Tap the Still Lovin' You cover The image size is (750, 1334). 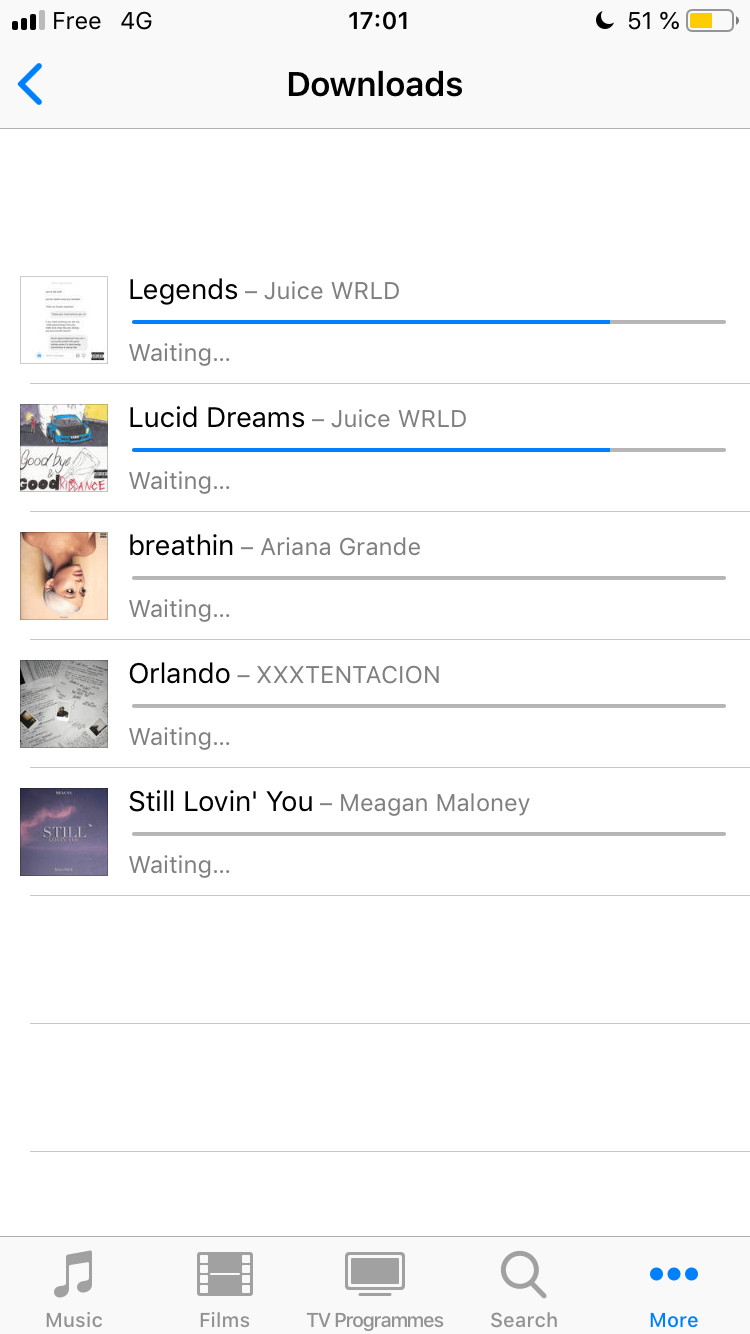pos(64,832)
